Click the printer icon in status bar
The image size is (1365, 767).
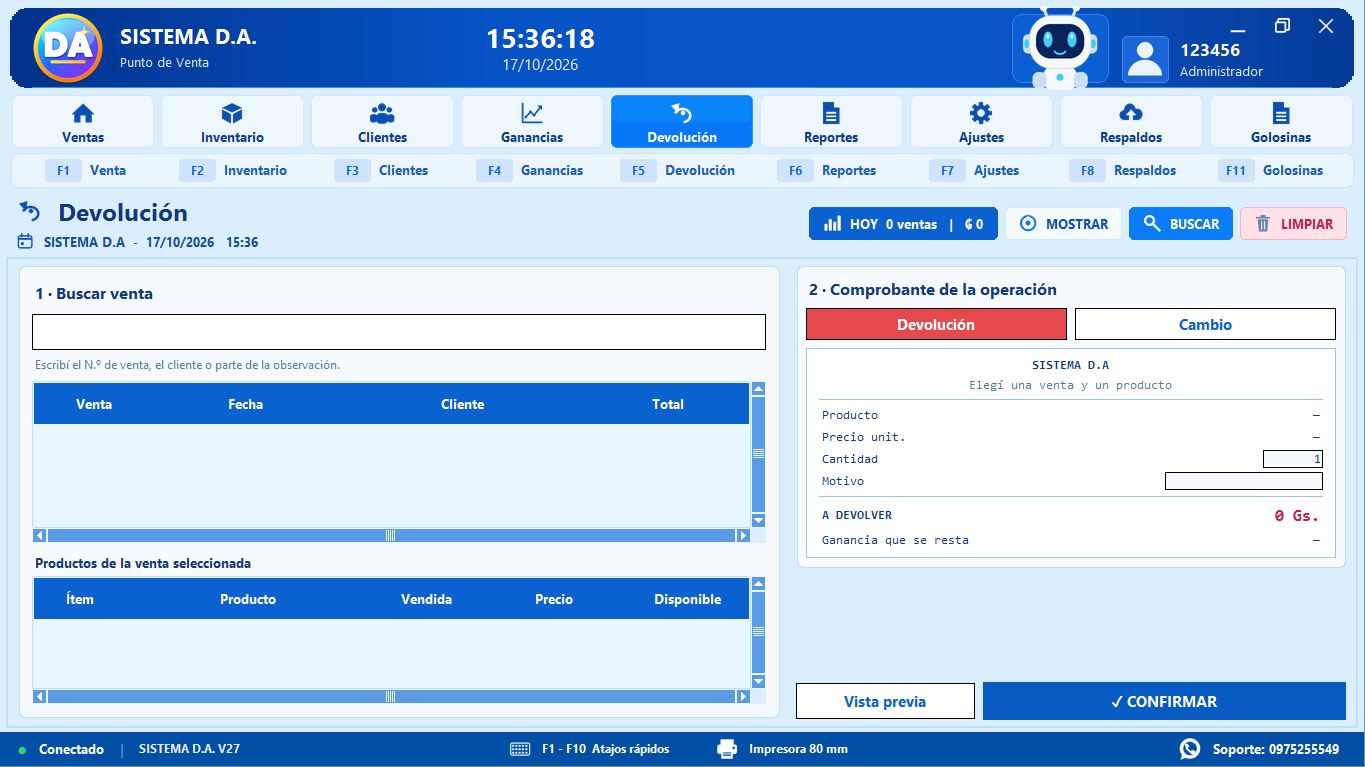[727, 749]
